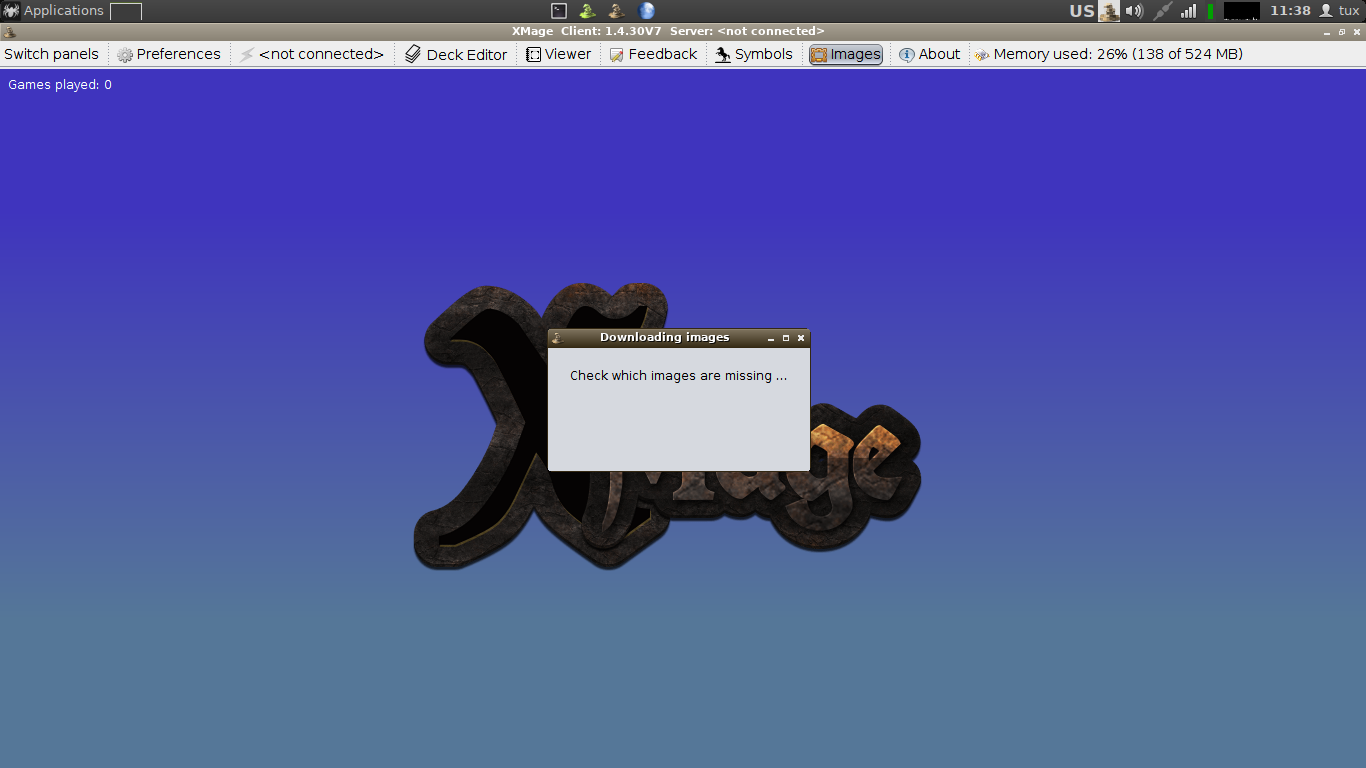Restore the XMage main window size
This screenshot has height=768, width=1366.
coord(1342,32)
